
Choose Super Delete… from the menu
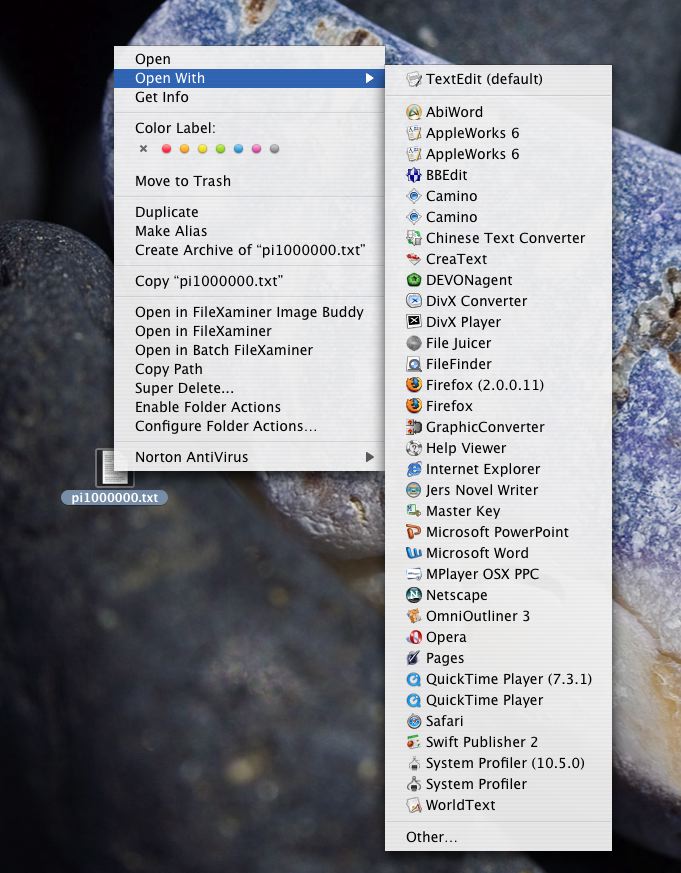point(249,388)
